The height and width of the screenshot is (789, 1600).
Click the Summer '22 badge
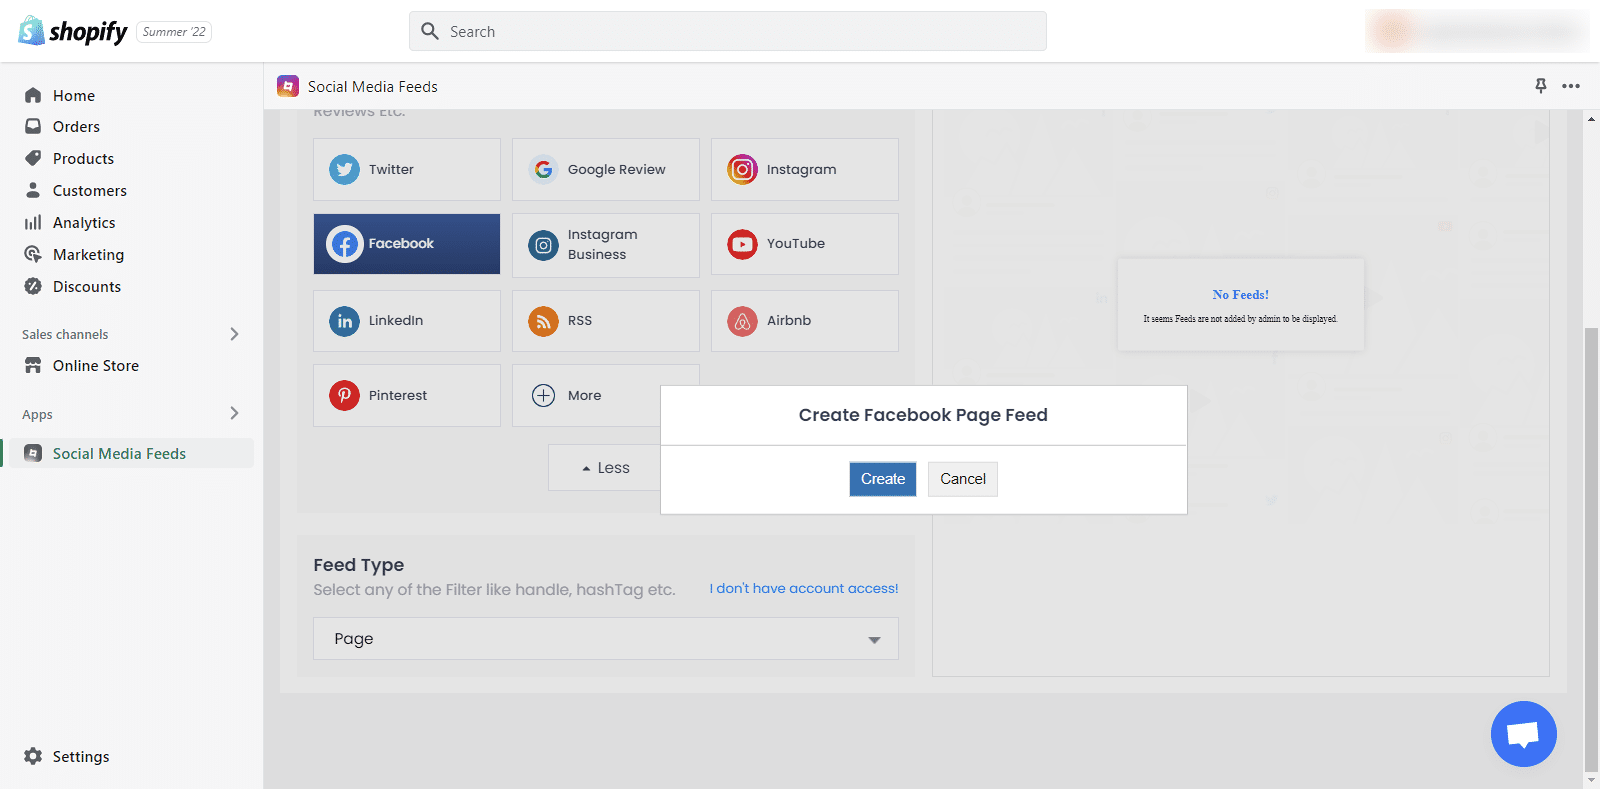[x=174, y=32]
